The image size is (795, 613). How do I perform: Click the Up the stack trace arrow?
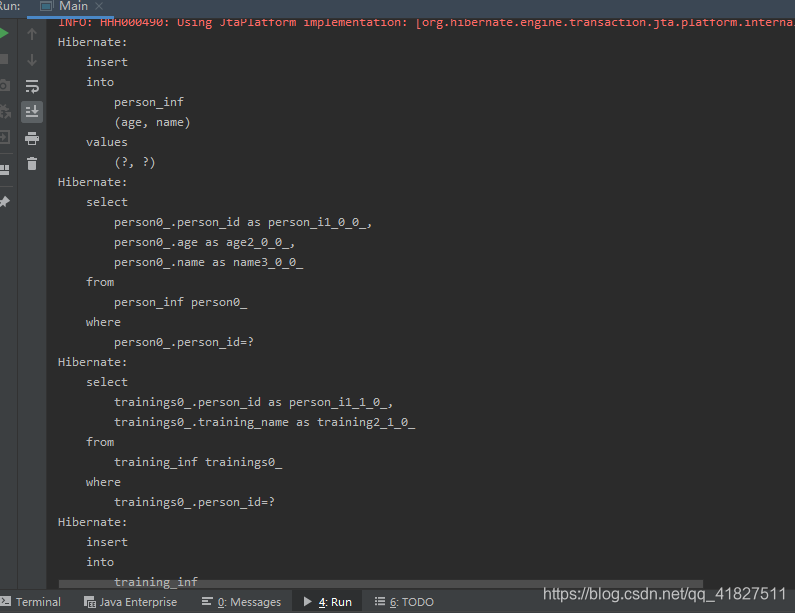click(x=32, y=34)
